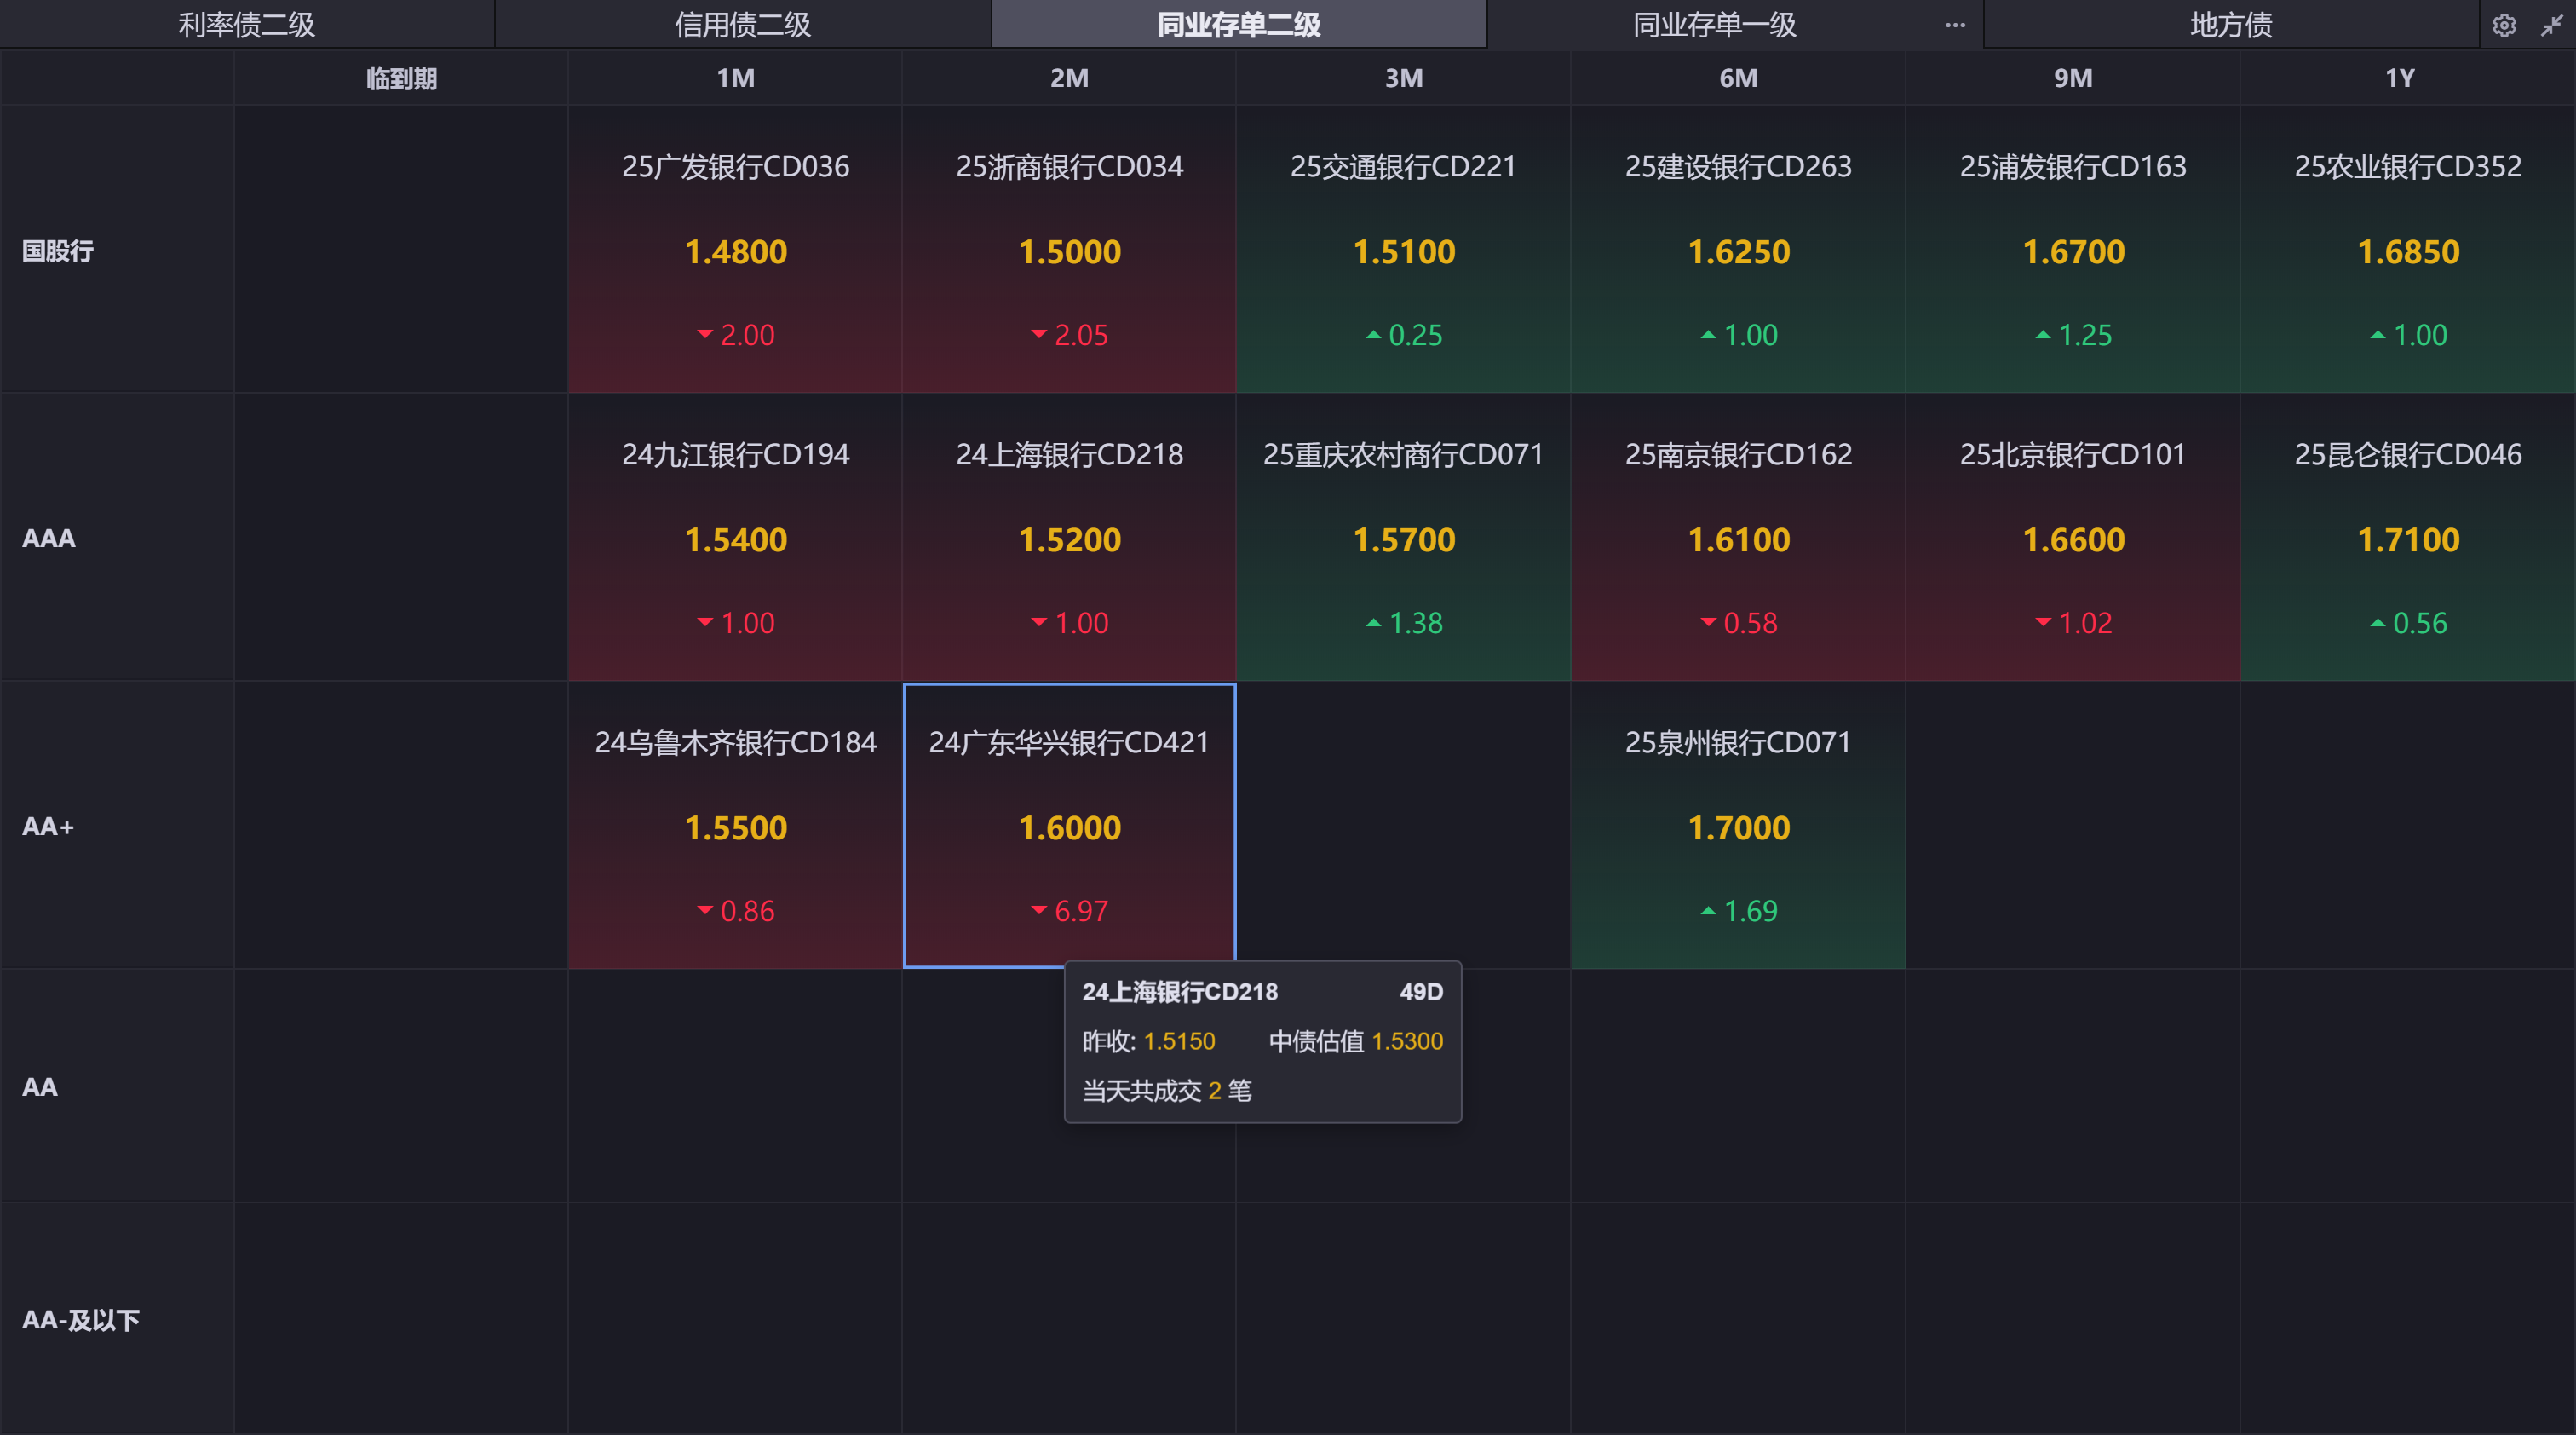
Task: Open the three-dot more options menu
Action: click(x=1955, y=25)
